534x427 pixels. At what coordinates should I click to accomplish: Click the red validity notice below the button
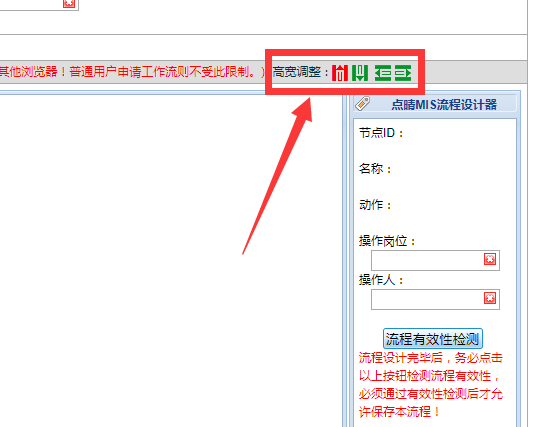(431, 385)
